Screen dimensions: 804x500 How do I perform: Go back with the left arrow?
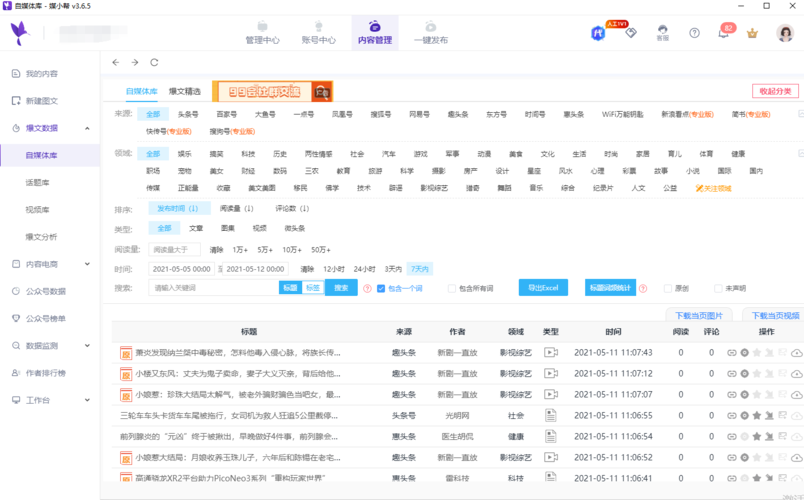coord(116,62)
